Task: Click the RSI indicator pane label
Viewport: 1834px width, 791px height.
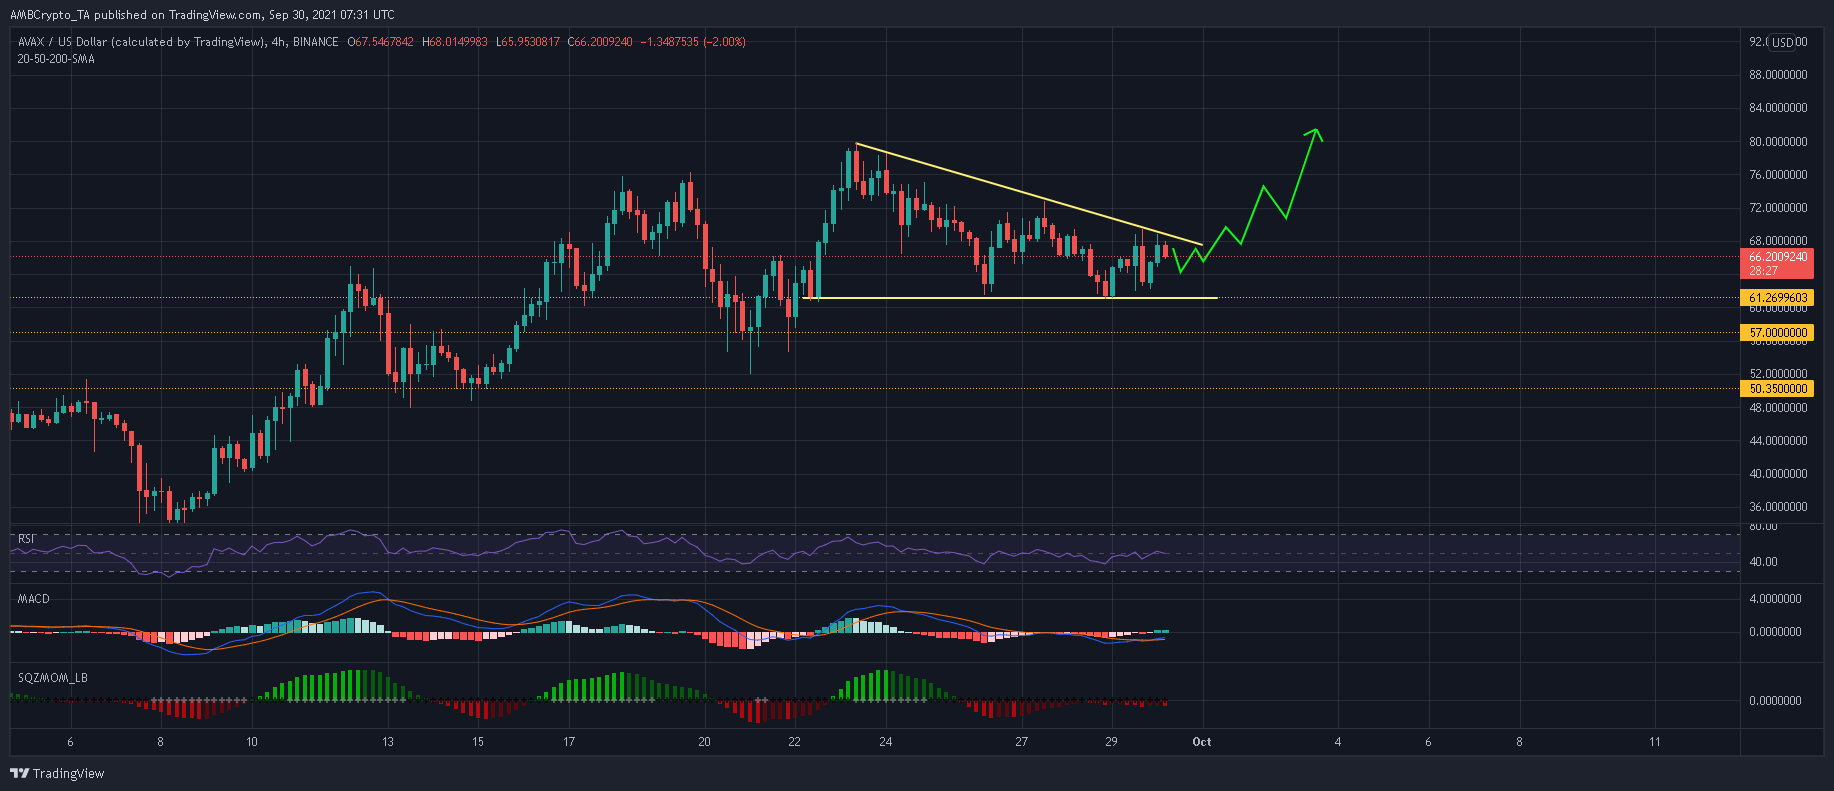Action: coord(26,539)
